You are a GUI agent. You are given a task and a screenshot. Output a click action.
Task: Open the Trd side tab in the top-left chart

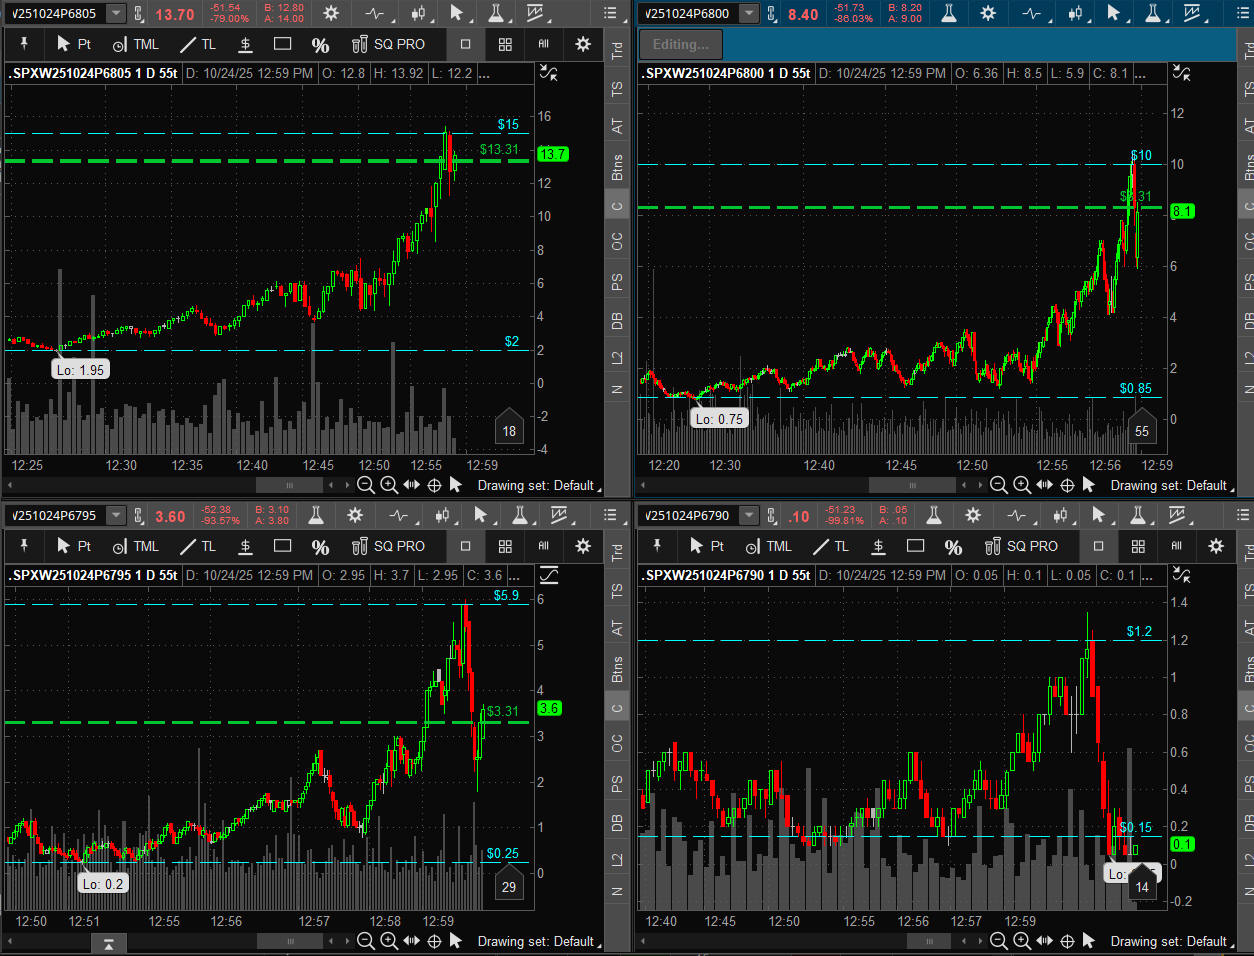(x=617, y=48)
